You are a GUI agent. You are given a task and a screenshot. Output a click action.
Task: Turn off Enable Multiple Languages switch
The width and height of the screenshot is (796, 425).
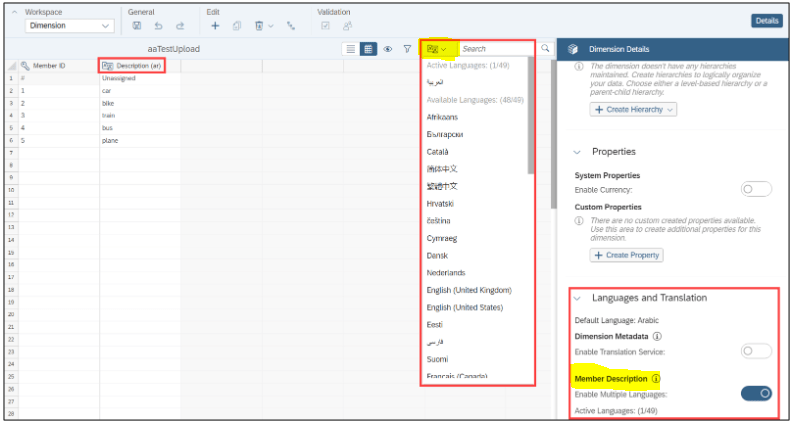pyautogui.click(x=757, y=393)
